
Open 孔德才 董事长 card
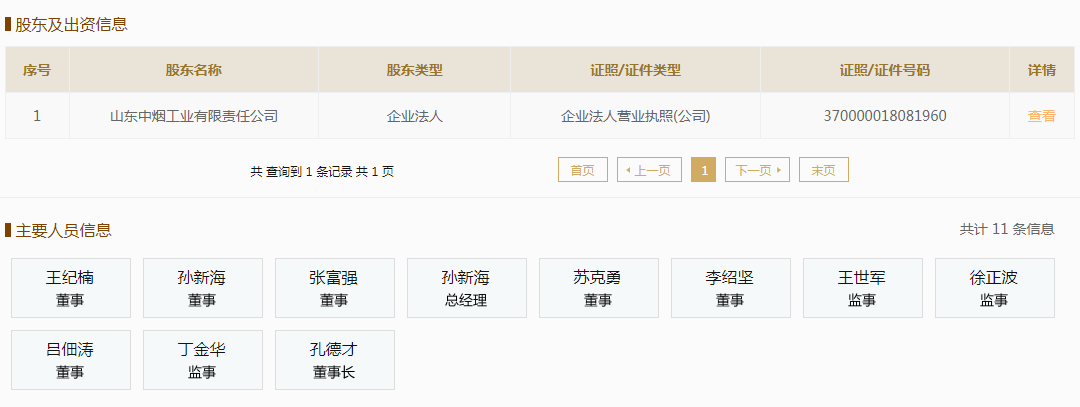pos(334,360)
